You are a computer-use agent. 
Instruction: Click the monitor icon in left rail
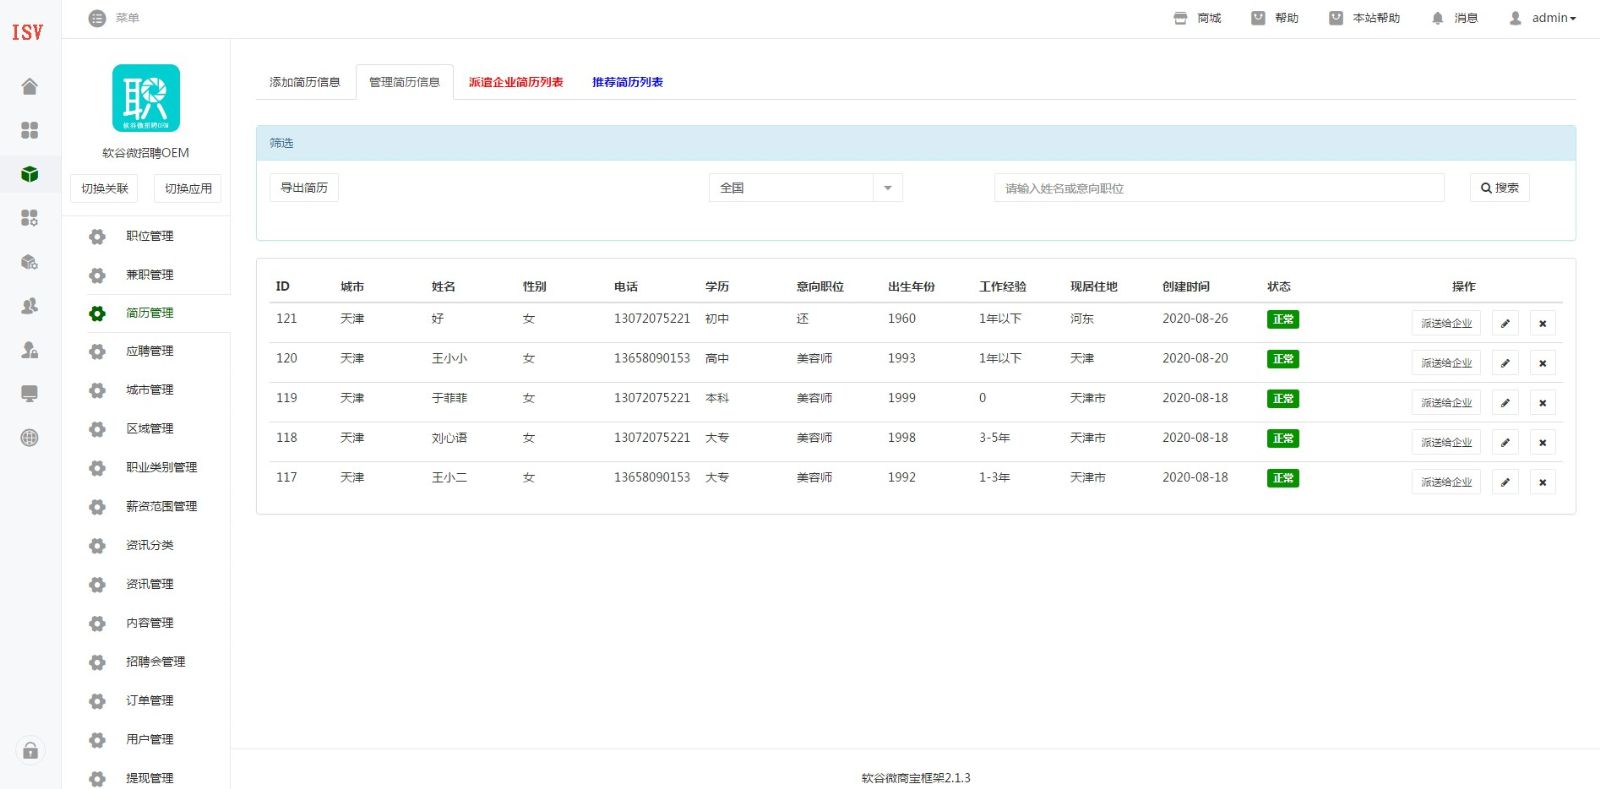(30, 394)
